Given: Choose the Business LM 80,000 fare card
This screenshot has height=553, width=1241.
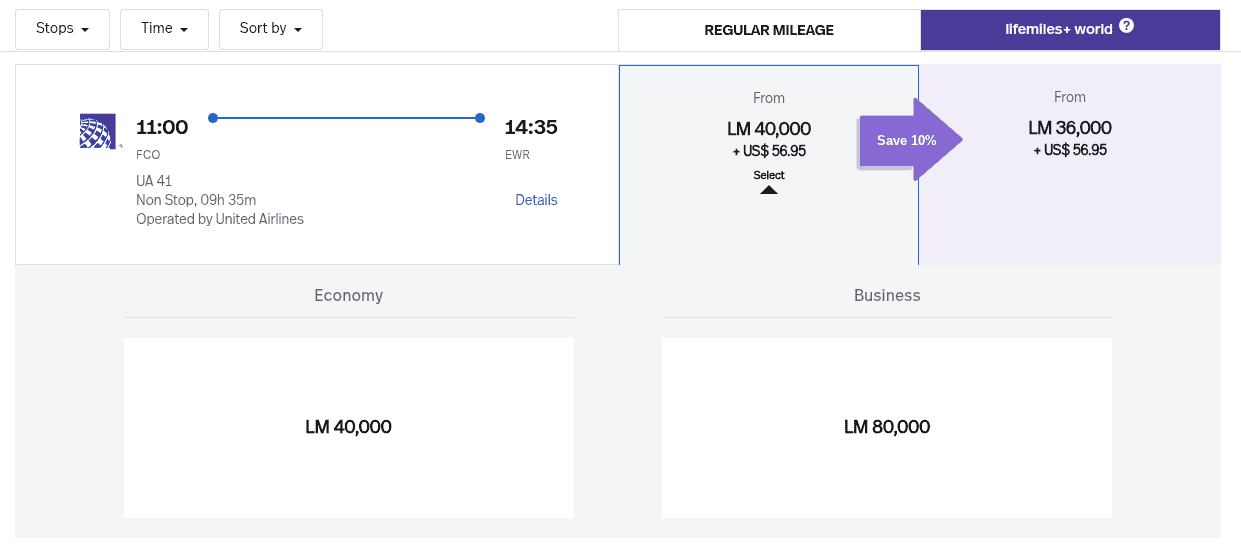Looking at the screenshot, I should tap(886, 427).
